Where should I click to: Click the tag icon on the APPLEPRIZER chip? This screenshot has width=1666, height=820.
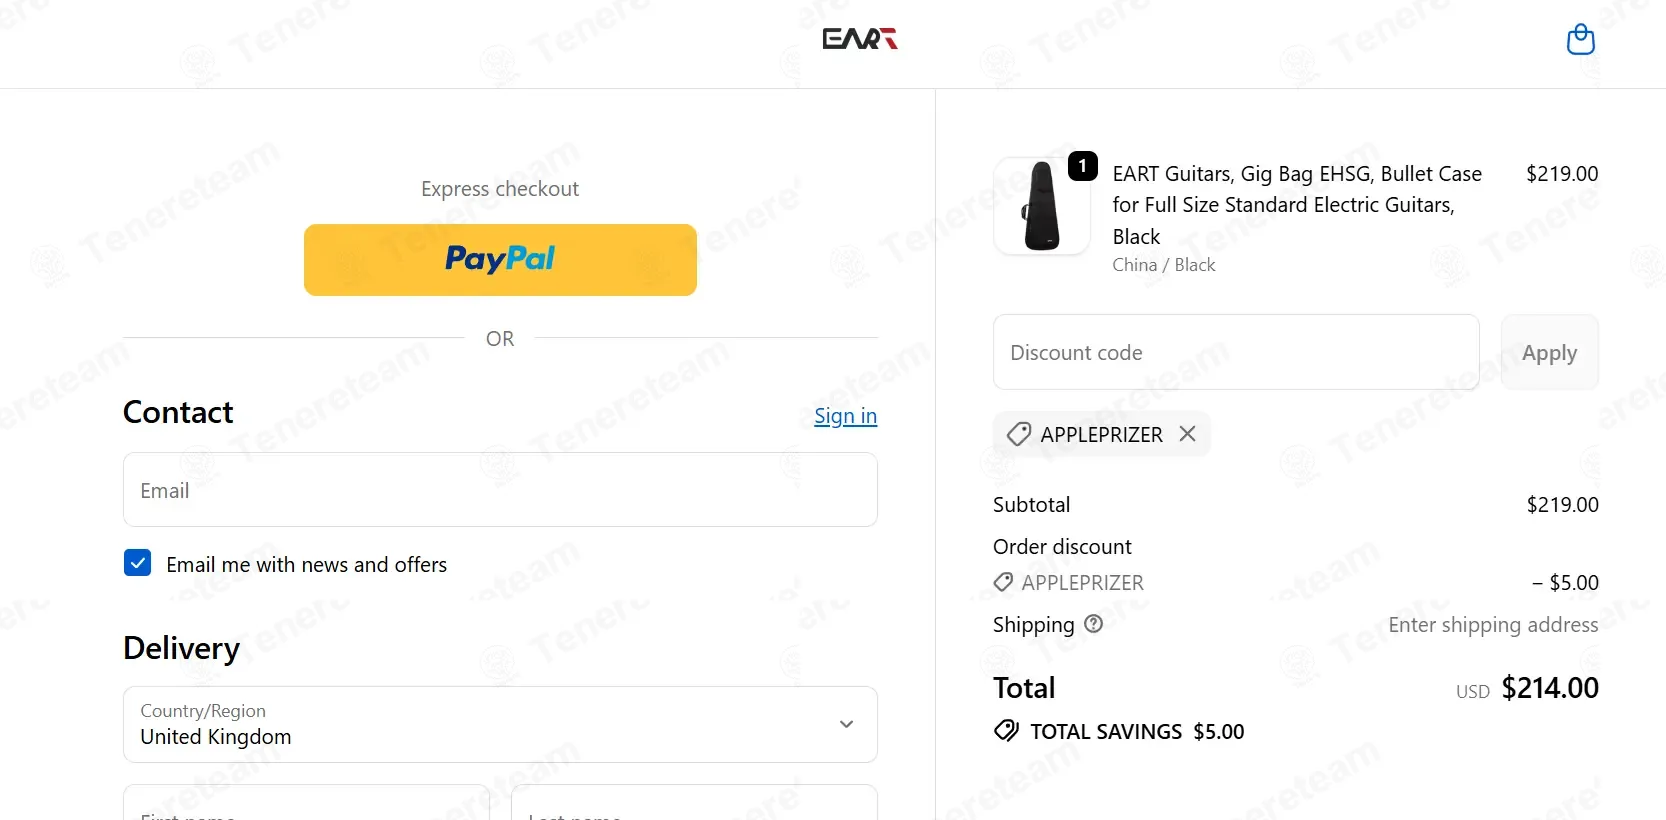pos(1018,434)
